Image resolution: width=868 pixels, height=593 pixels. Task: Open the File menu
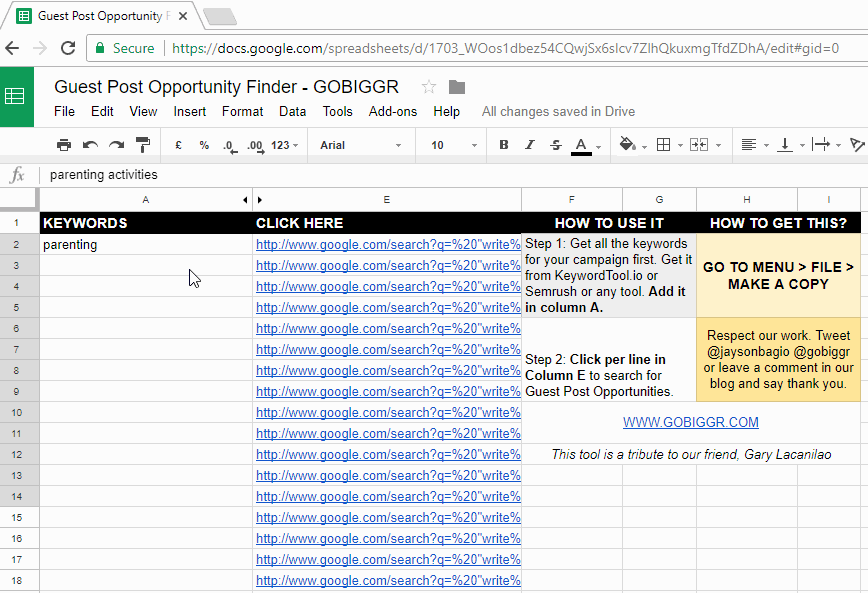click(64, 111)
